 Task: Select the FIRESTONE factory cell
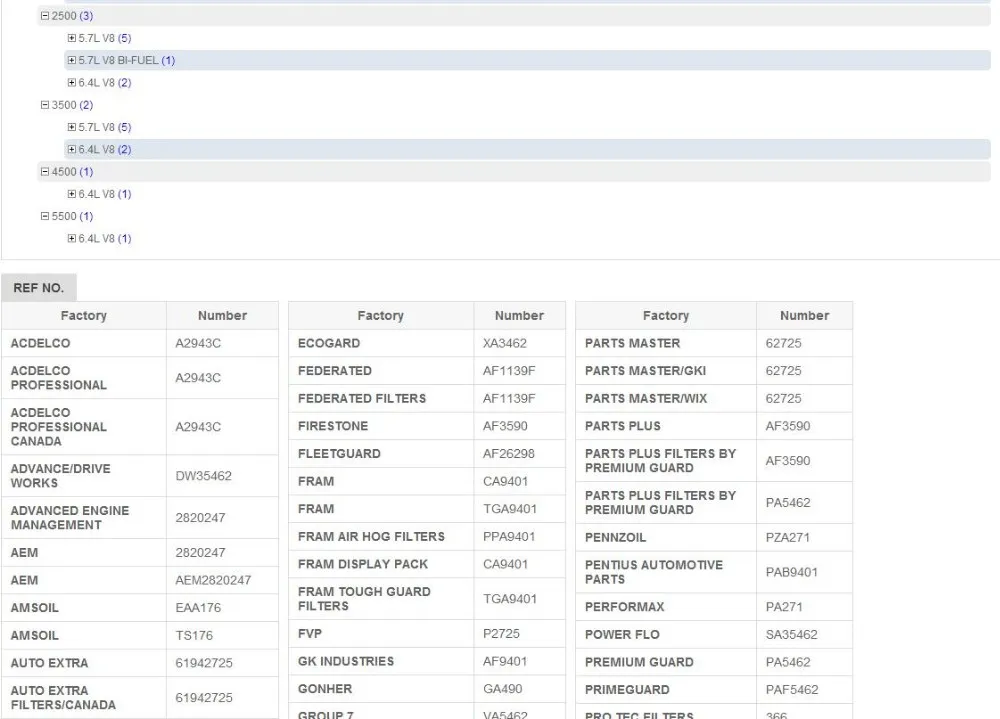(x=381, y=426)
